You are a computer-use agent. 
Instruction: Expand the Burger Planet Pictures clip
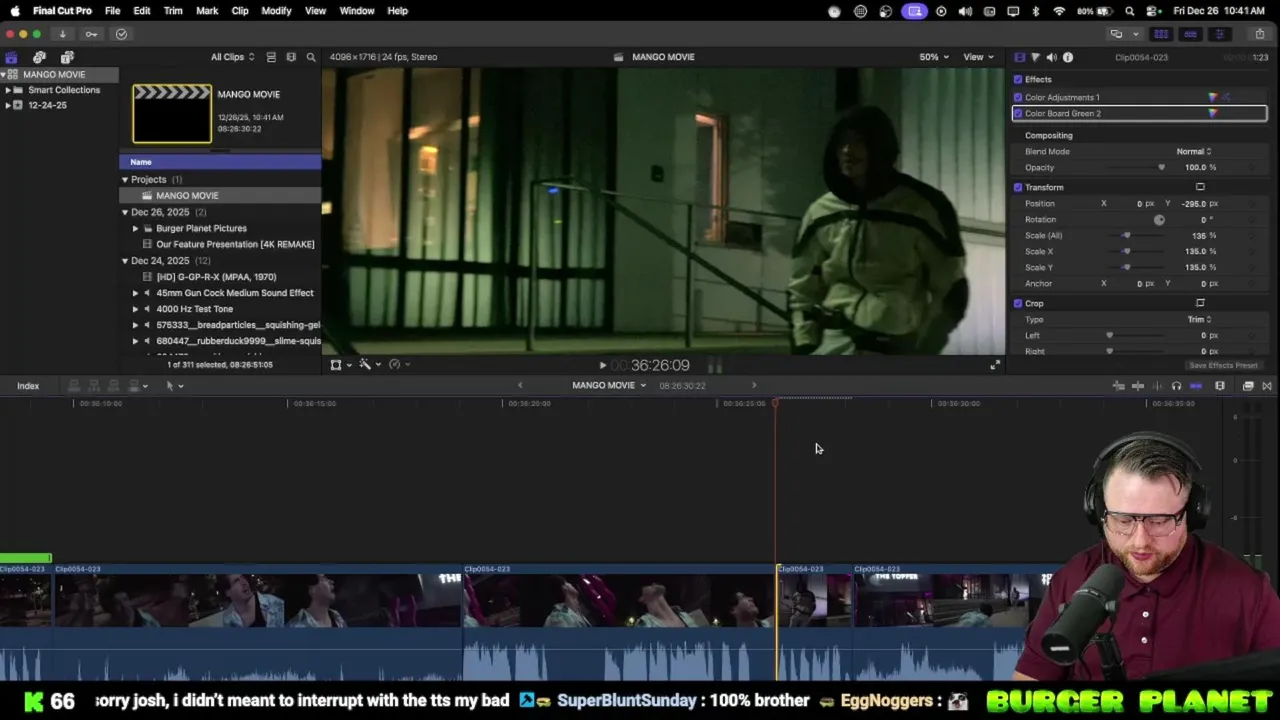(x=135, y=228)
